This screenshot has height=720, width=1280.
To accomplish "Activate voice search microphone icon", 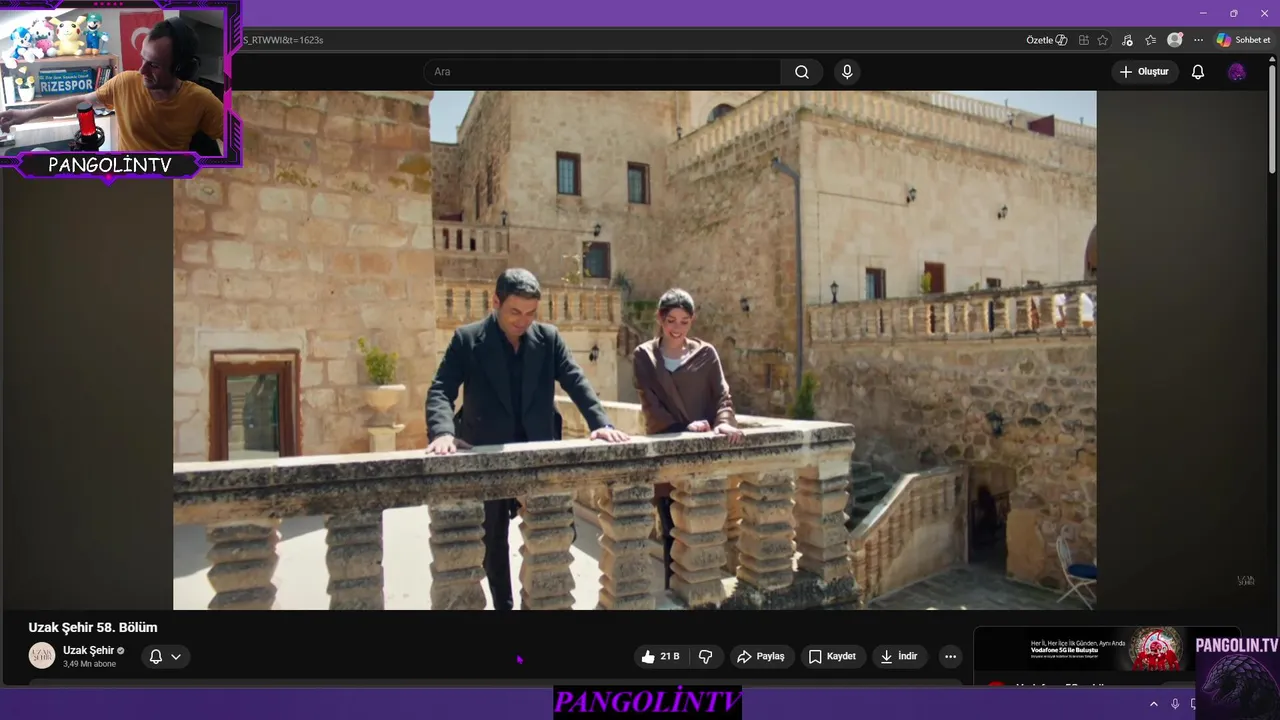I will (847, 72).
